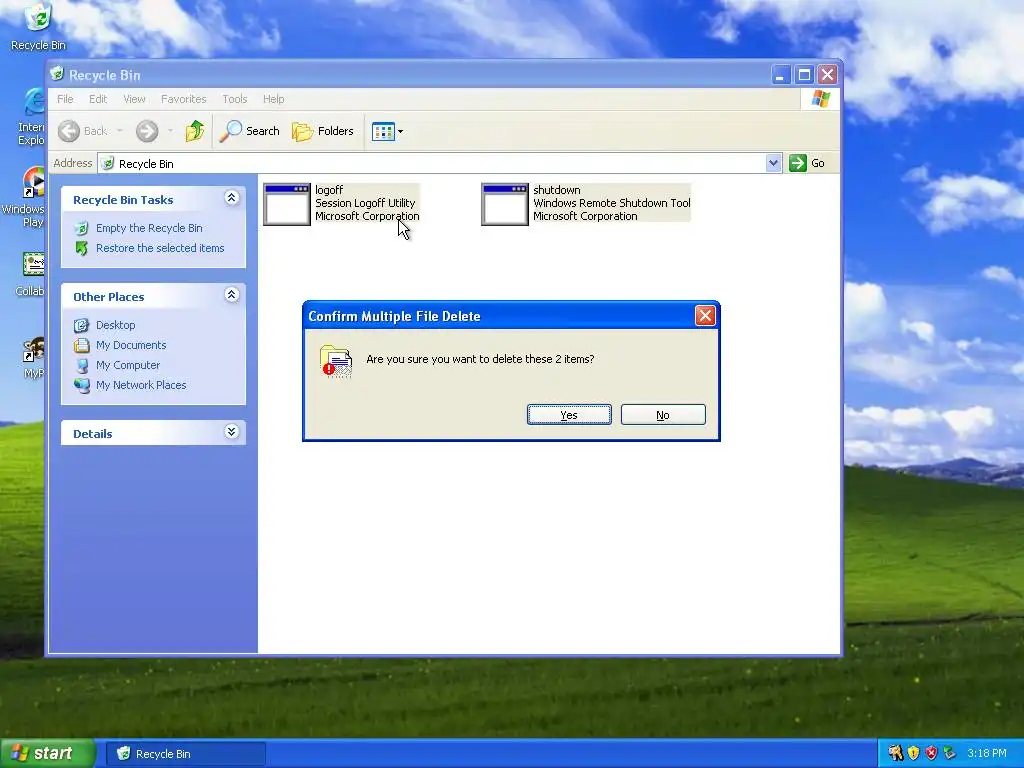Screen dimensions: 1024x768
Task: Click the delete warning icon in dialog
Action: click(x=336, y=361)
